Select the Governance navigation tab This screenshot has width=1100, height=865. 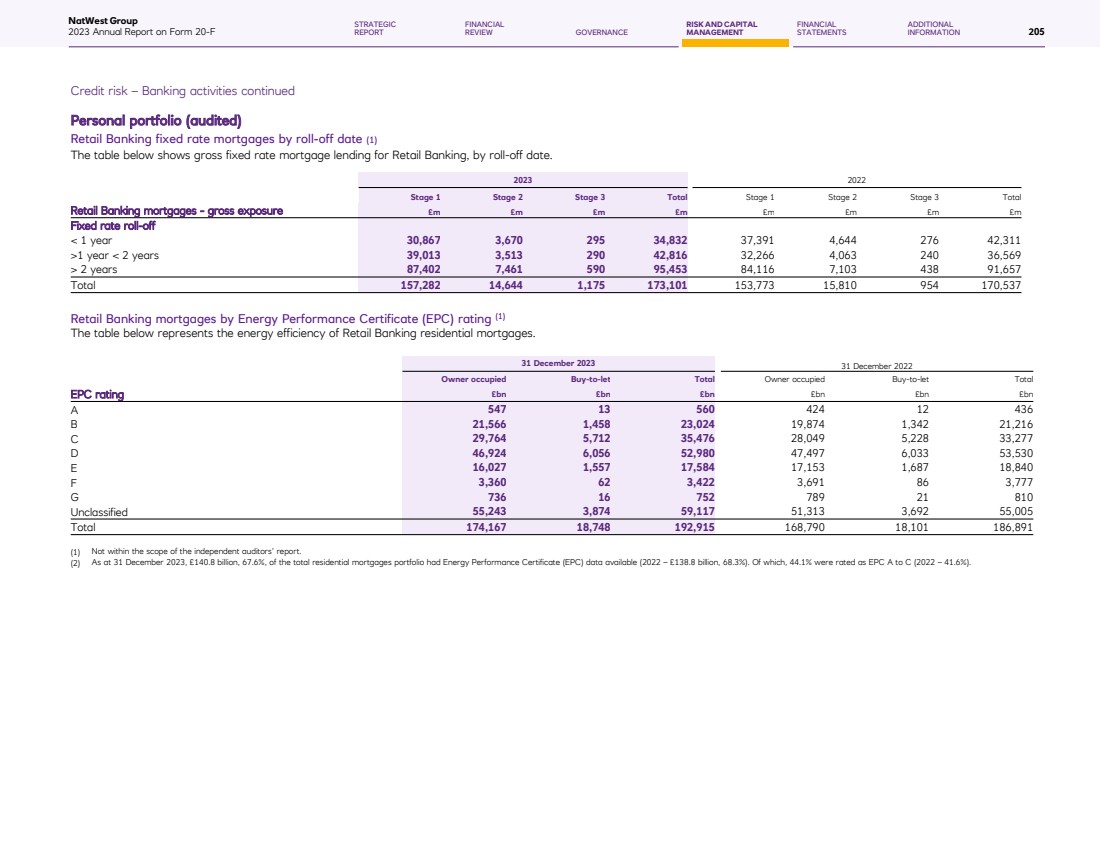tap(601, 32)
